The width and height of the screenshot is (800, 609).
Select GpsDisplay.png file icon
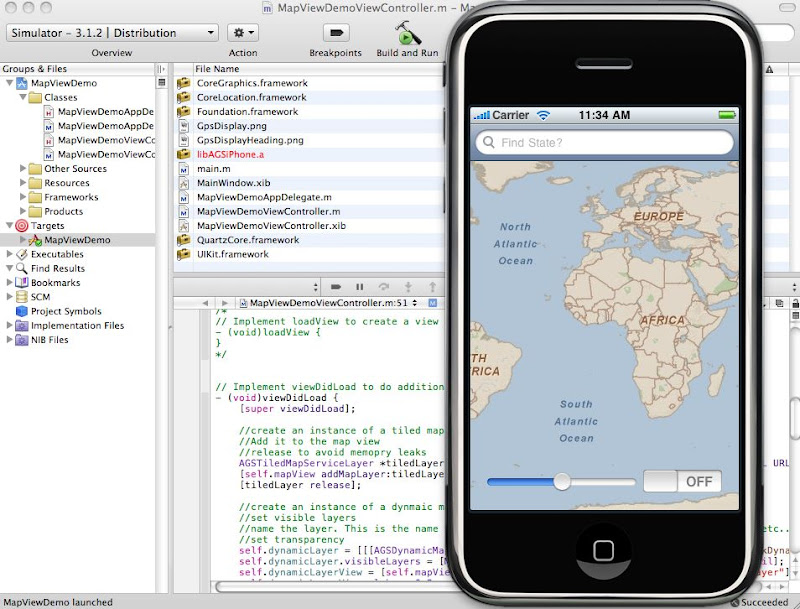(184, 125)
